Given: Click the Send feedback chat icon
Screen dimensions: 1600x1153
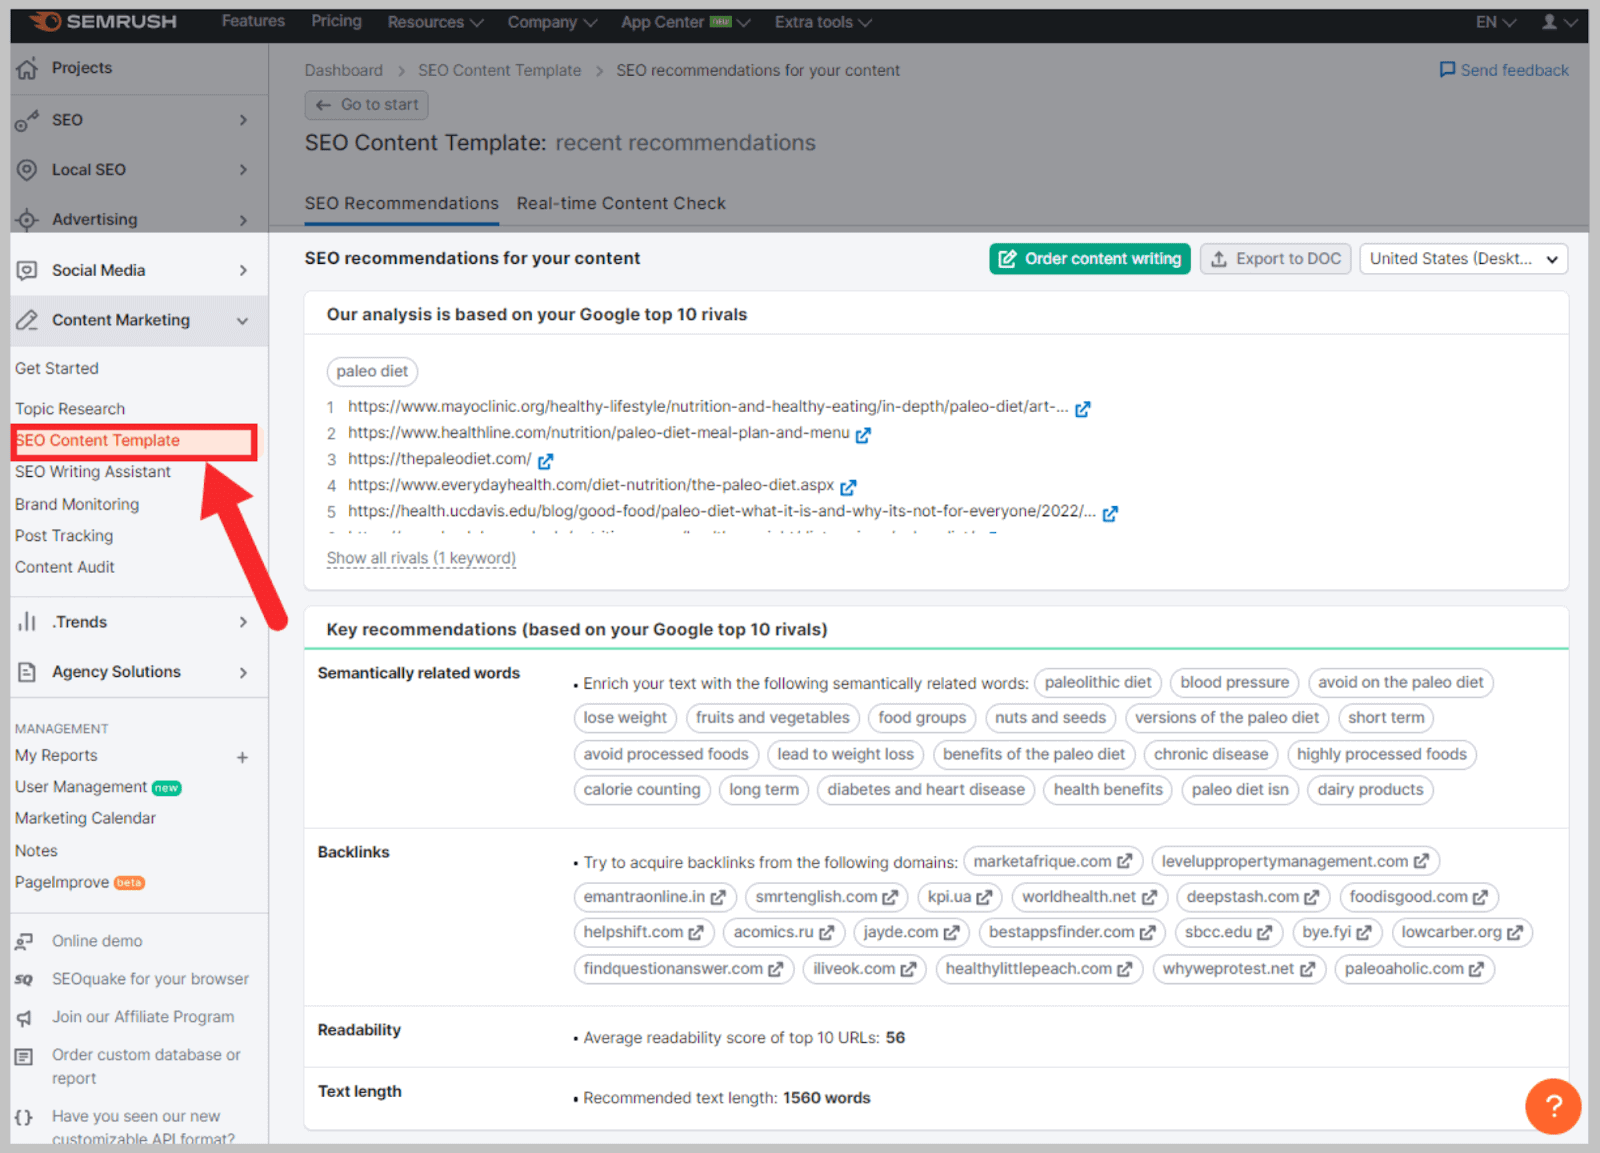Looking at the screenshot, I should (1447, 70).
